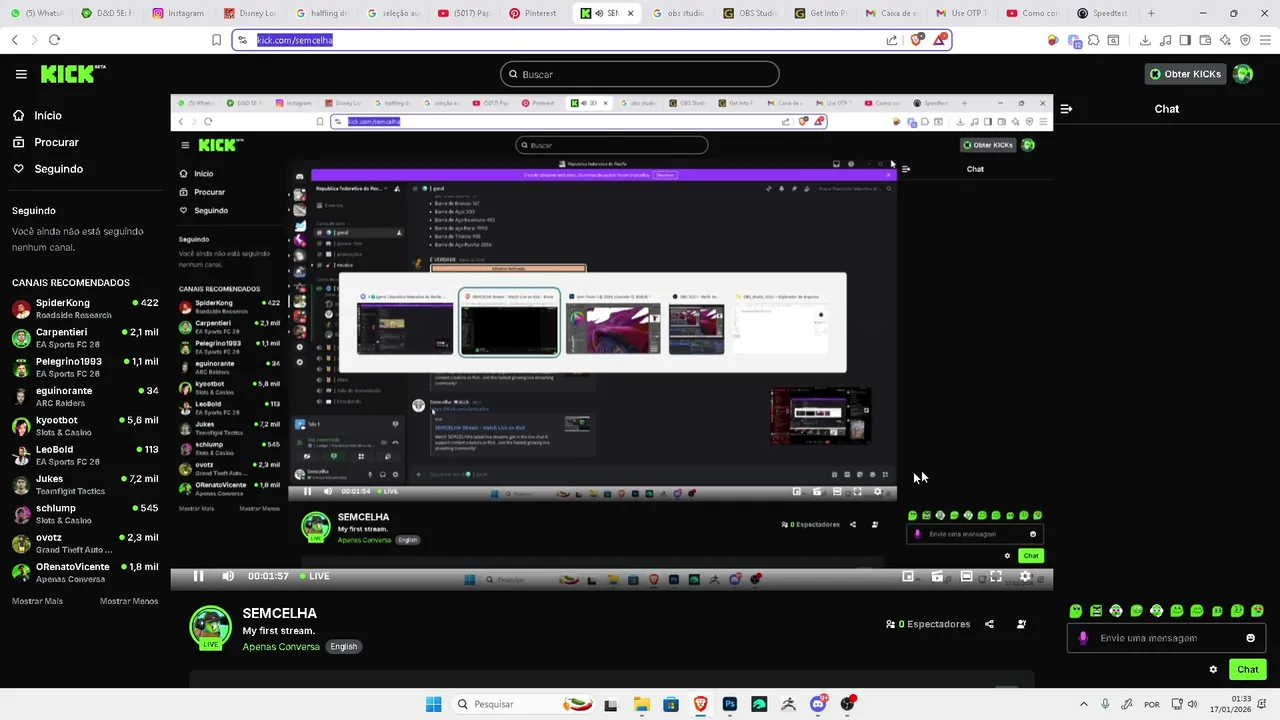Open kyootbot recommended channel

pyautogui.click(x=85, y=426)
